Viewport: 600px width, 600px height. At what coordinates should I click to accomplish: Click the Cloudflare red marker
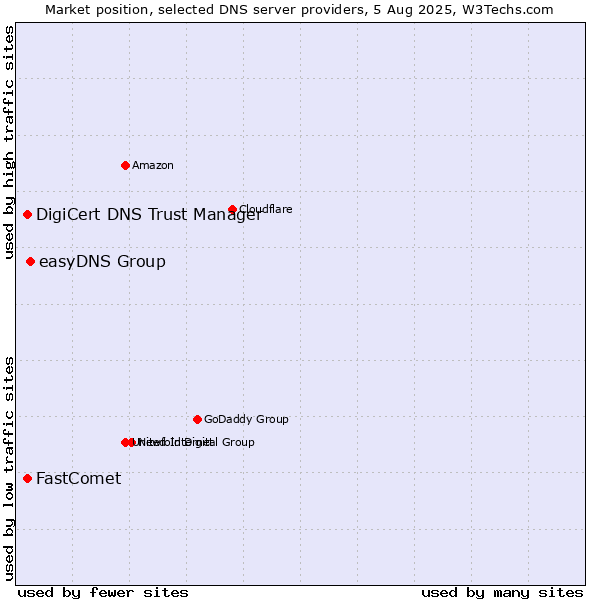232,209
